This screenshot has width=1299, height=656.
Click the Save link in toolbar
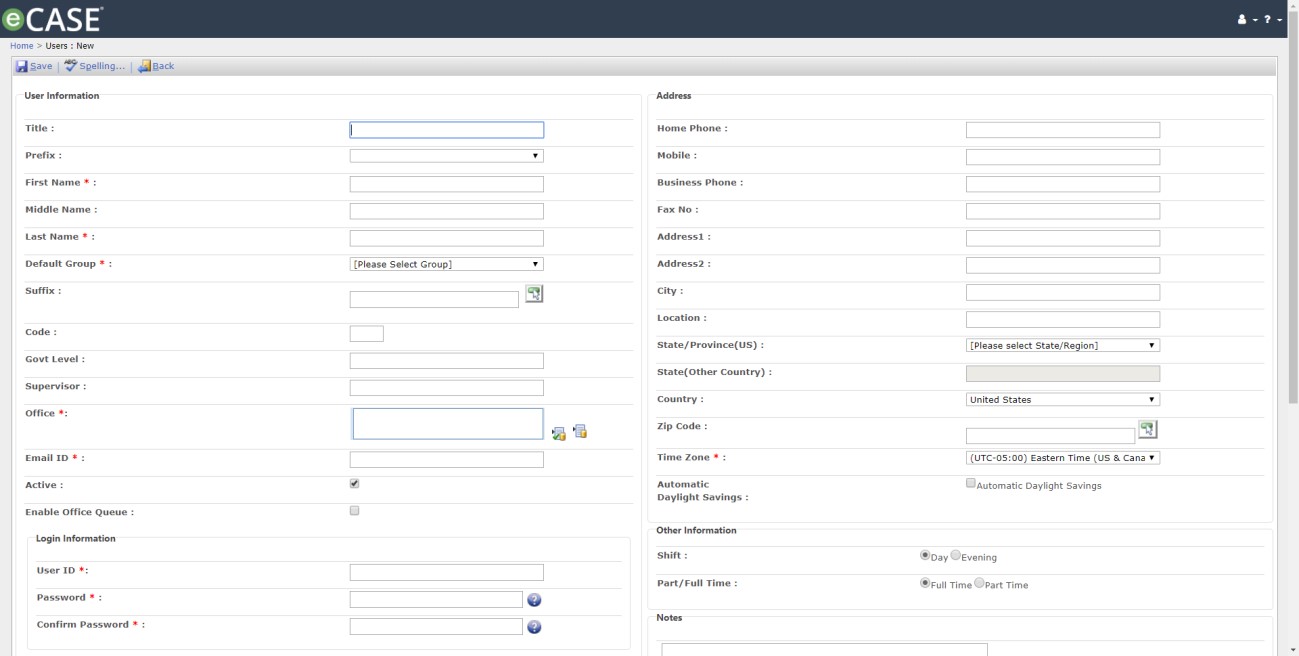coord(41,66)
